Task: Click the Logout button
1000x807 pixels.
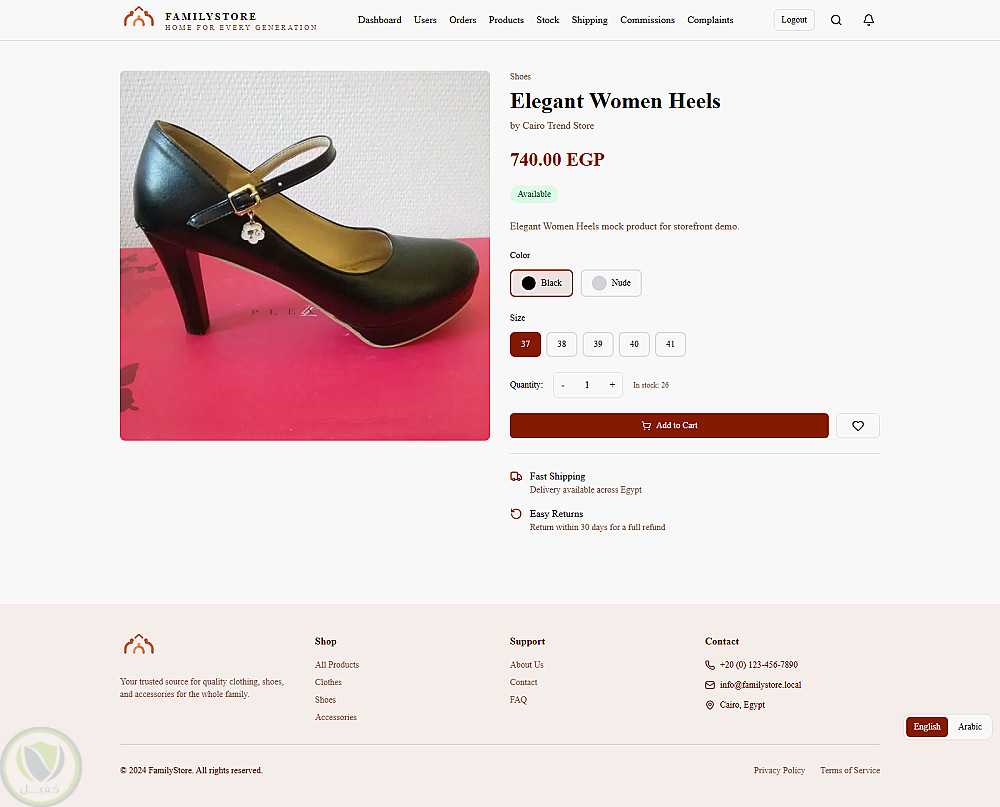Action: [794, 20]
